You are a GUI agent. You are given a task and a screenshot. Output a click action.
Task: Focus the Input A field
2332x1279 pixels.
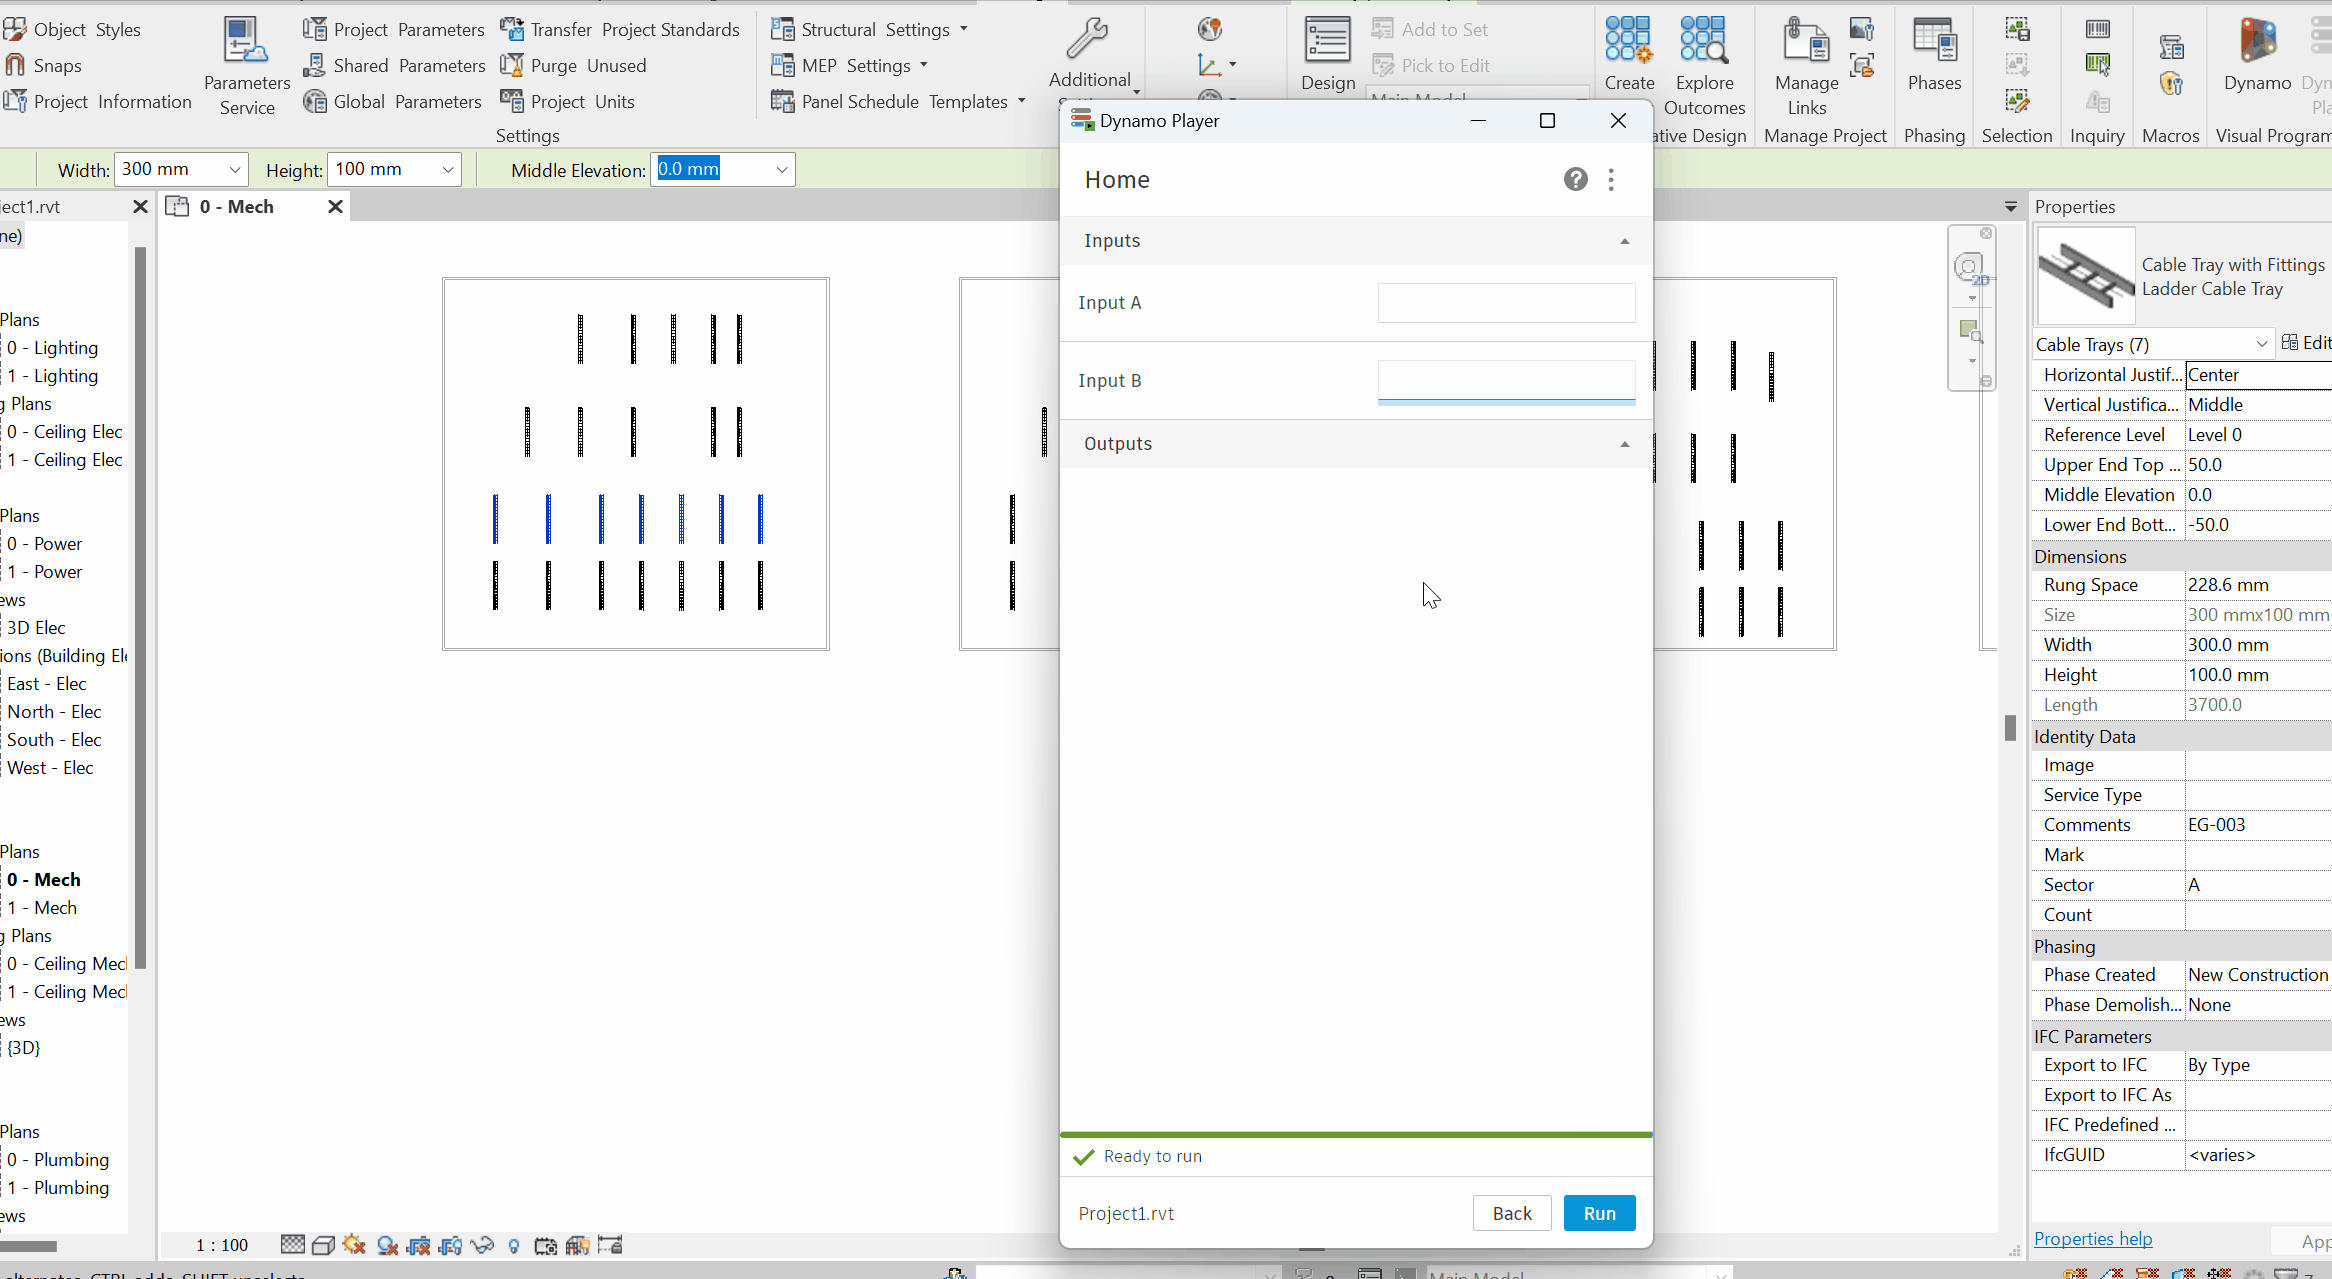(x=1506, y=303)
